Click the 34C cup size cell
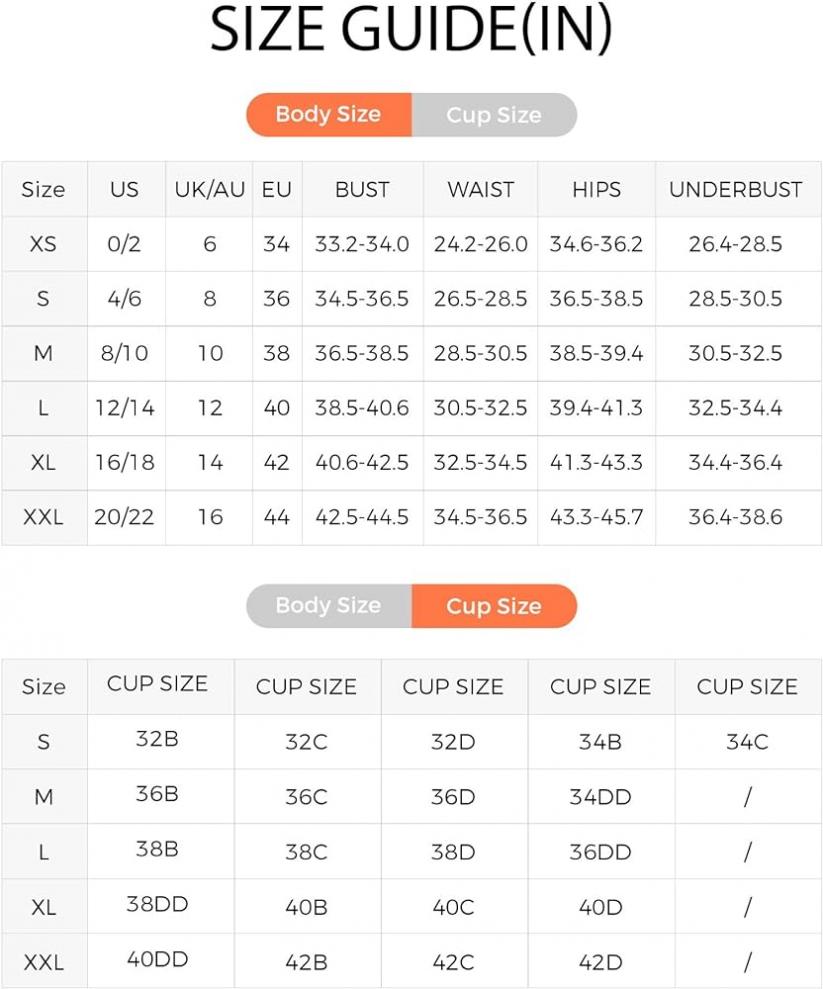This screenshot has height=989, width=823. coord(747,742)
